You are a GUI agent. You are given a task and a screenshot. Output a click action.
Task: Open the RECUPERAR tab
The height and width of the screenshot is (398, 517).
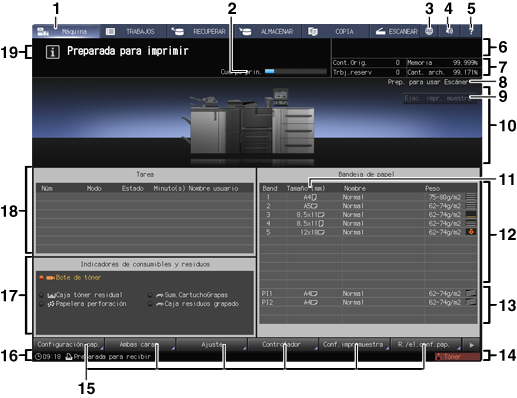pyautogui.click(x=201, y=32)
